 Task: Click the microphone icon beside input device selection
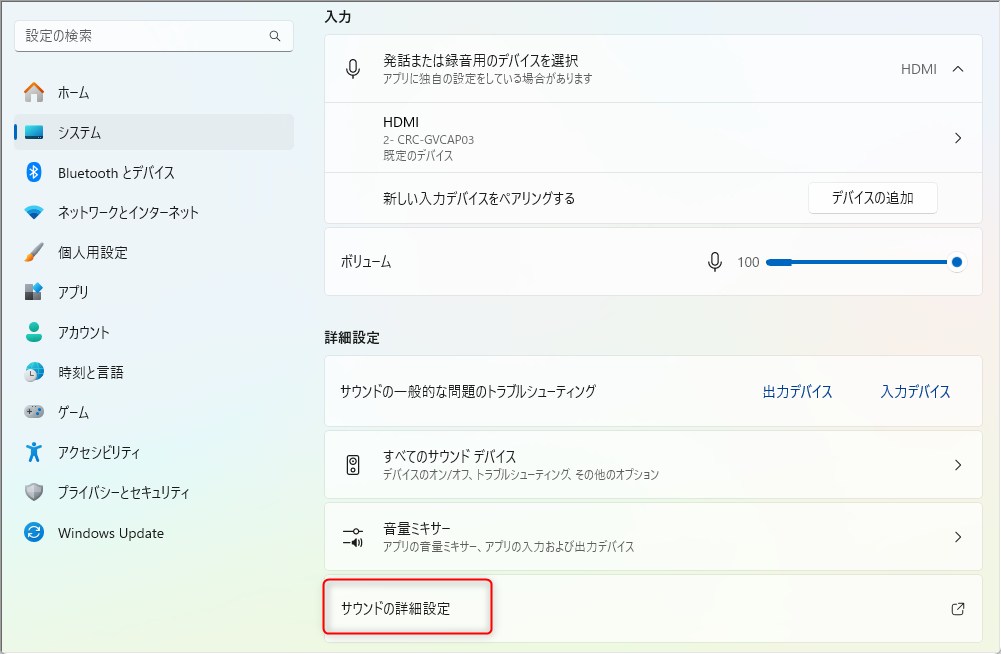click(x=353, y=69)
